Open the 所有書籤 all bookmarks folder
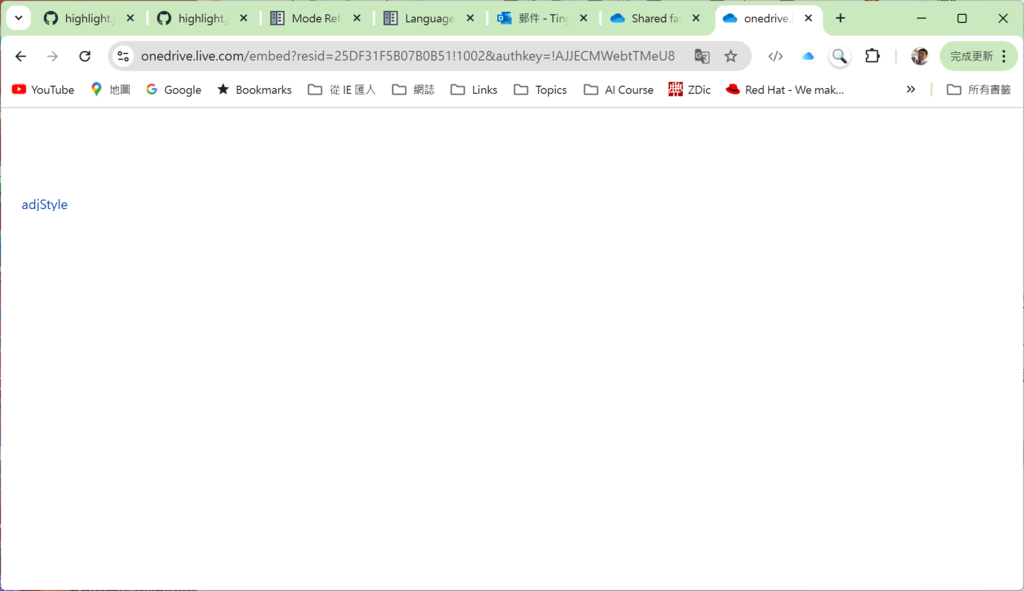The width and height of the screenshot is (1024, 591). point(979,89)
